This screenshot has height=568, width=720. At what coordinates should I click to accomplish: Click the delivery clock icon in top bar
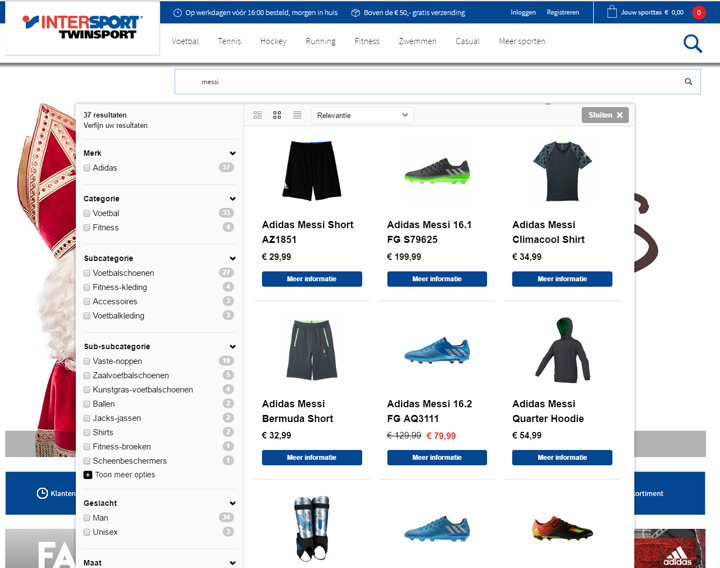click(x=177, y=13)
